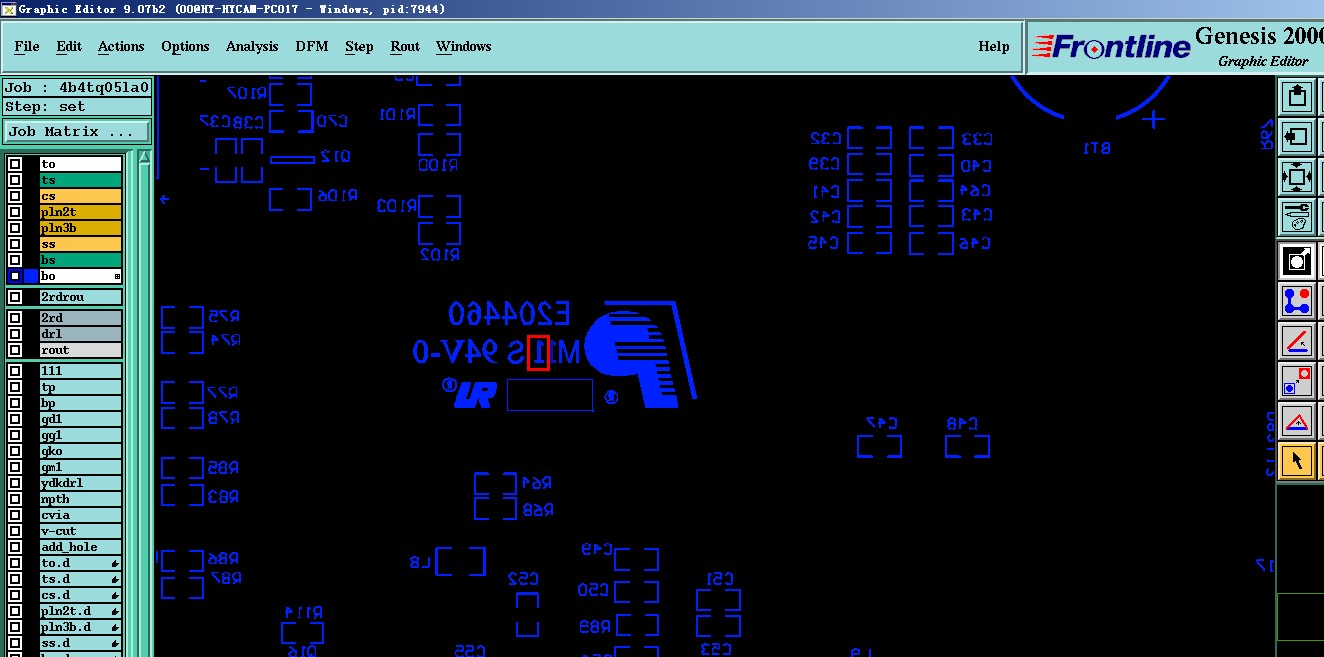Toggle checkbox for layer cs
1324x657 pixels.
15,196
